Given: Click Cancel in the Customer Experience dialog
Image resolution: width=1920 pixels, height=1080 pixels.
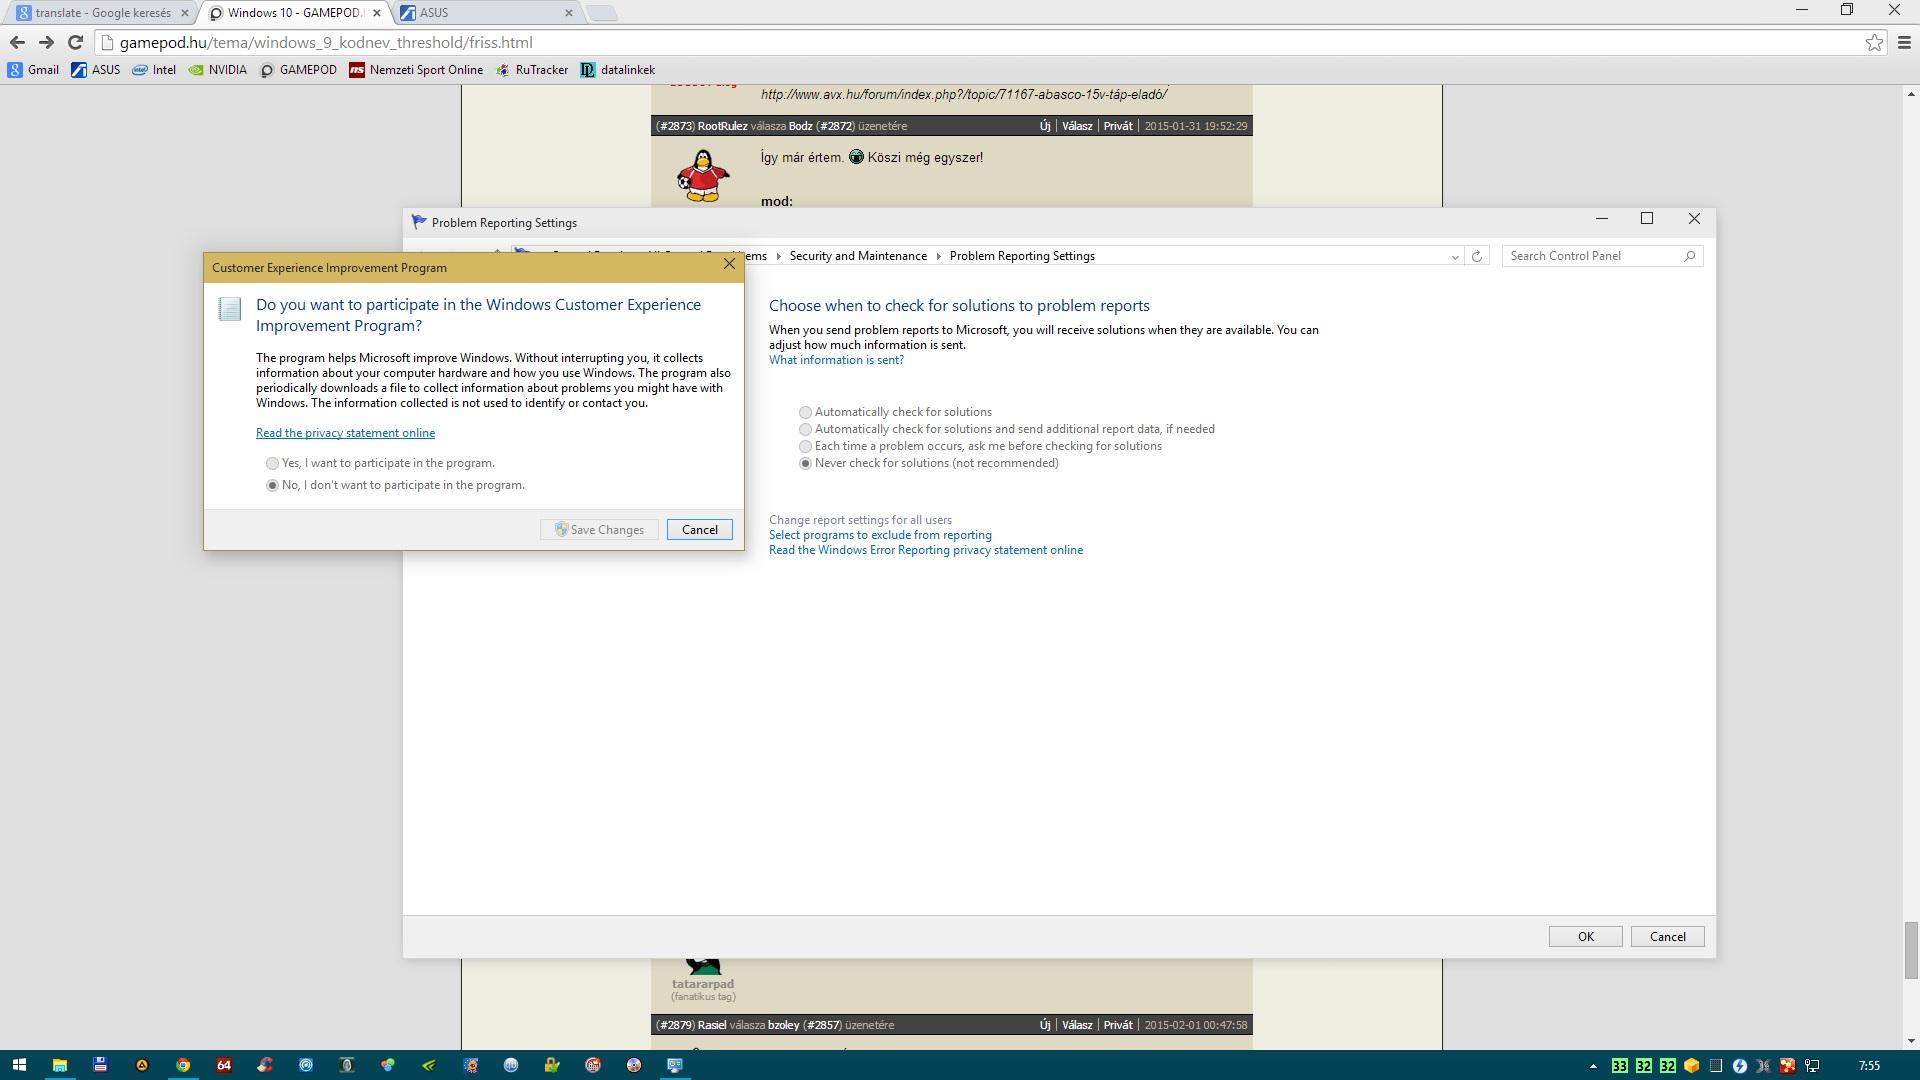Looking at the screenshot, I should (699, 530).
